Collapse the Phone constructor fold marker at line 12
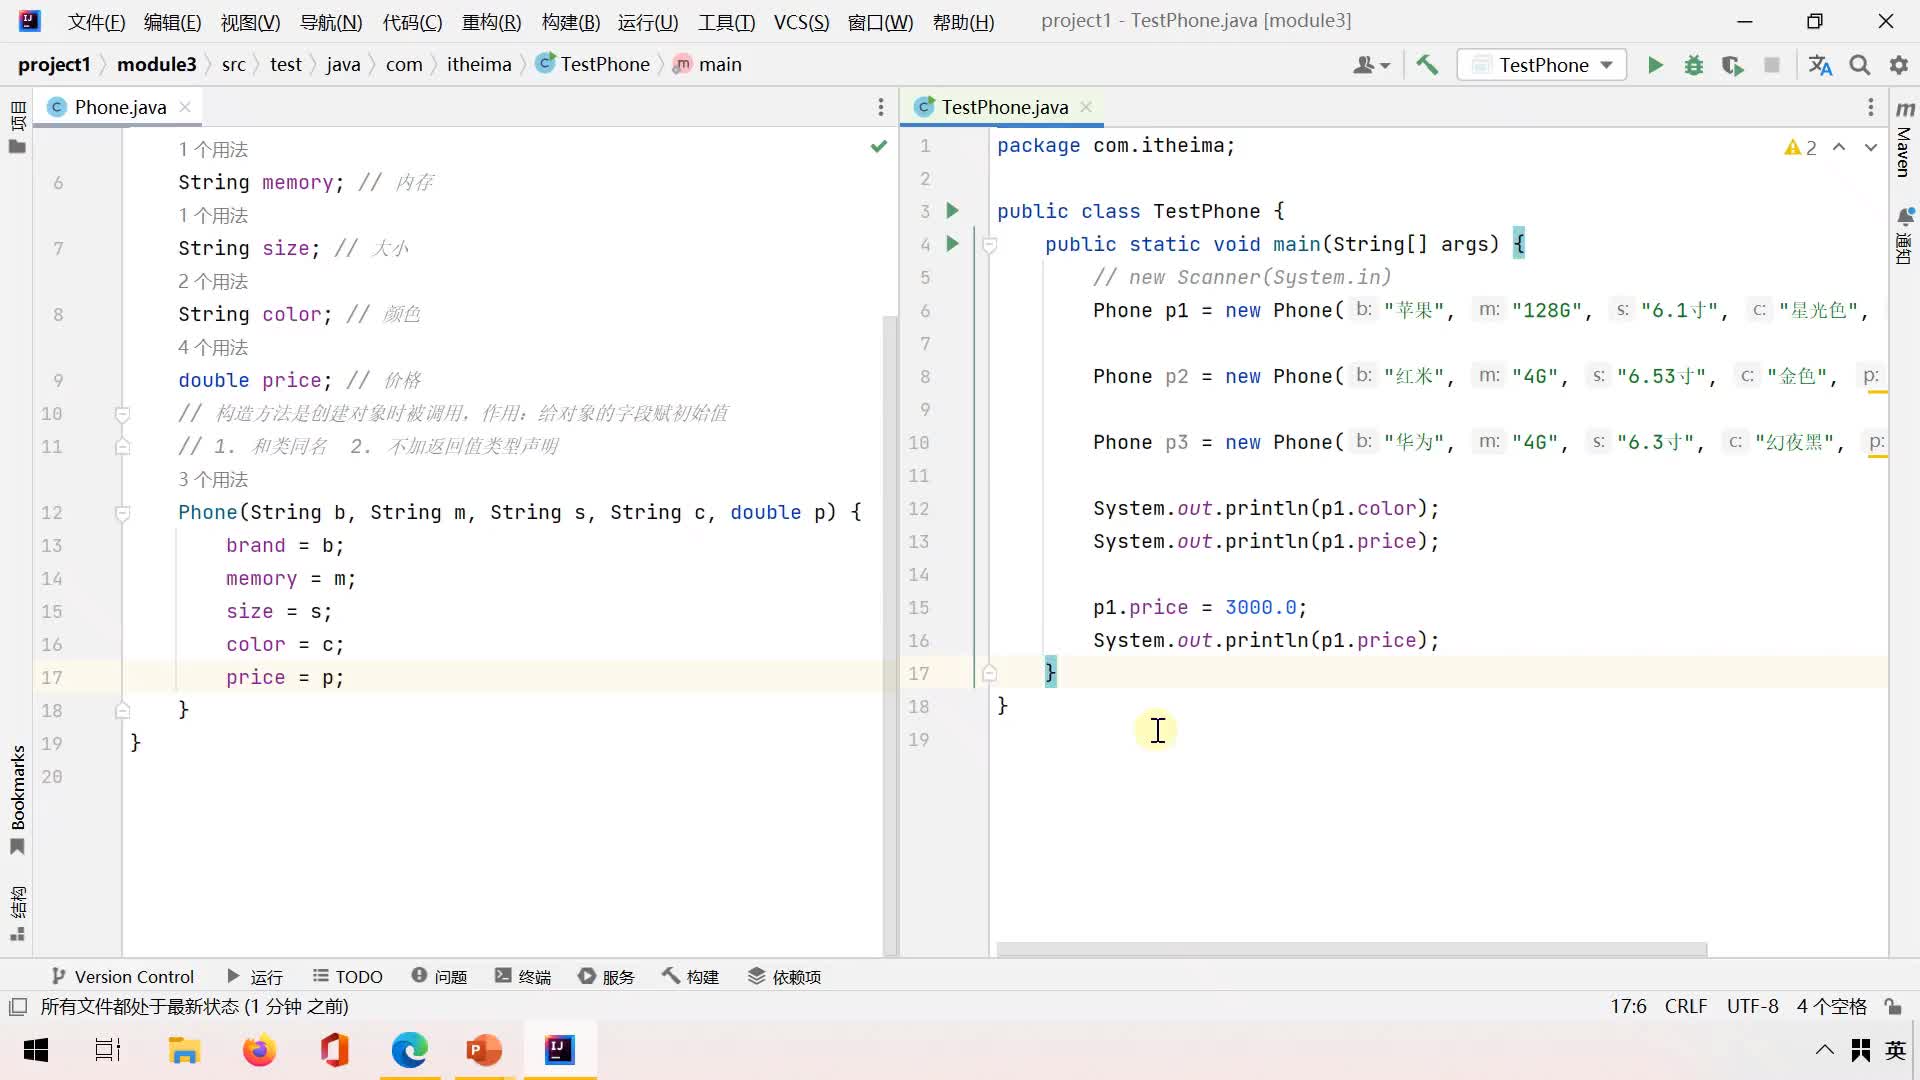Screen dimensions: 1920x1080 [x=122, y=513]
